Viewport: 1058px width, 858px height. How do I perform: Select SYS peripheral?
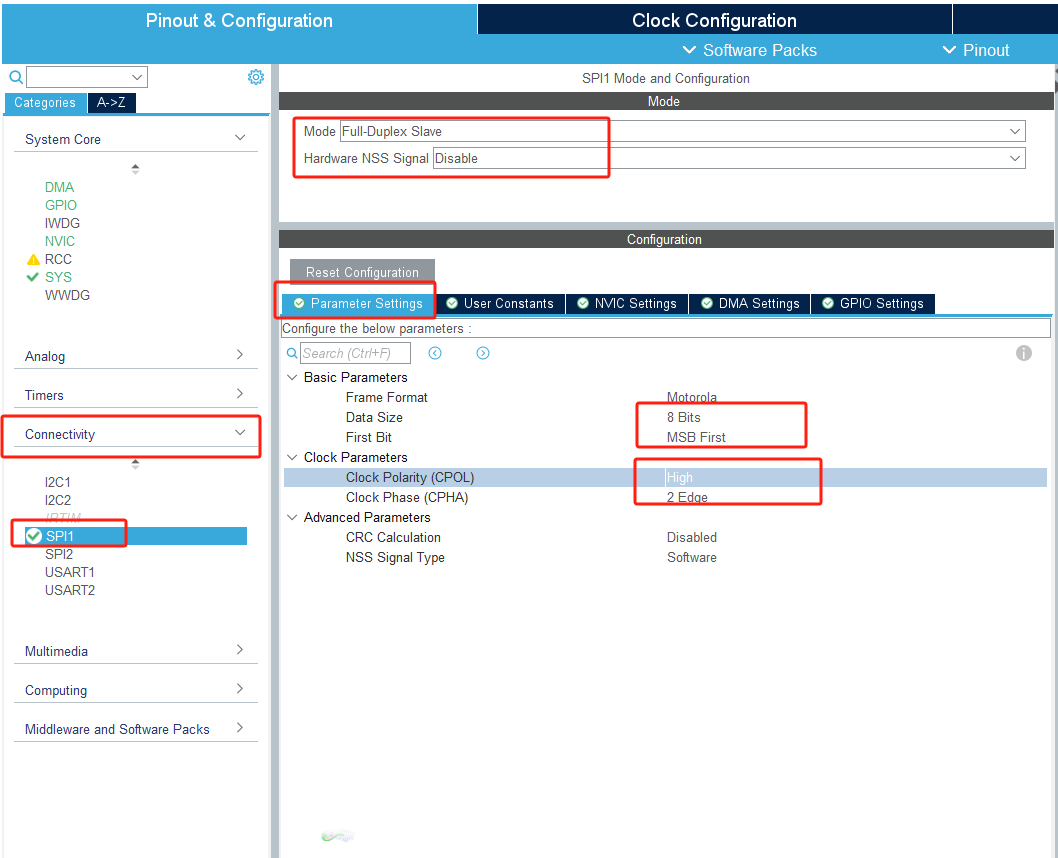pos(58,277)
